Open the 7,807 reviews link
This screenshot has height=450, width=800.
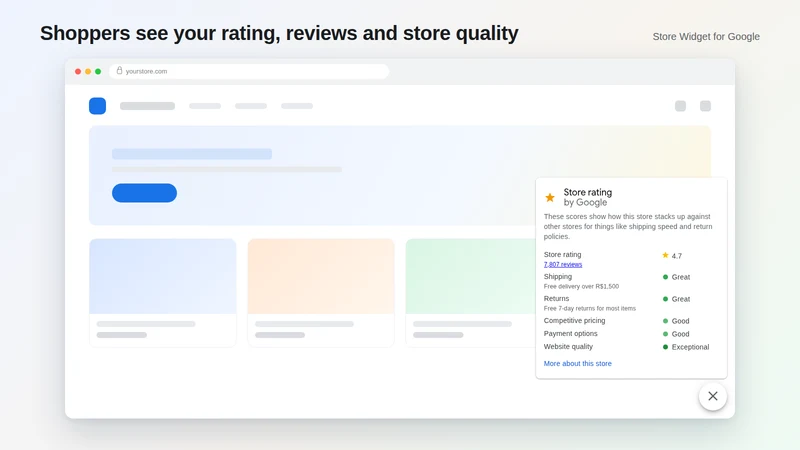(563, 264)
